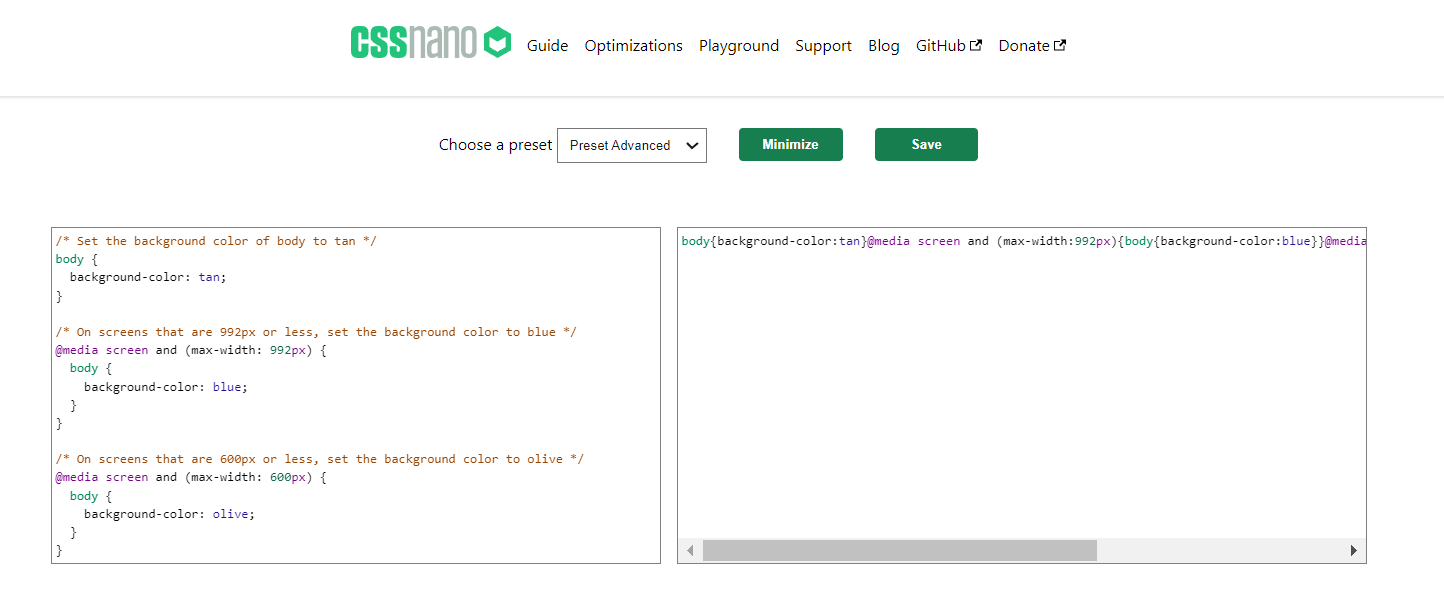Click the chevron on the Preset Advanced selector

692,145
